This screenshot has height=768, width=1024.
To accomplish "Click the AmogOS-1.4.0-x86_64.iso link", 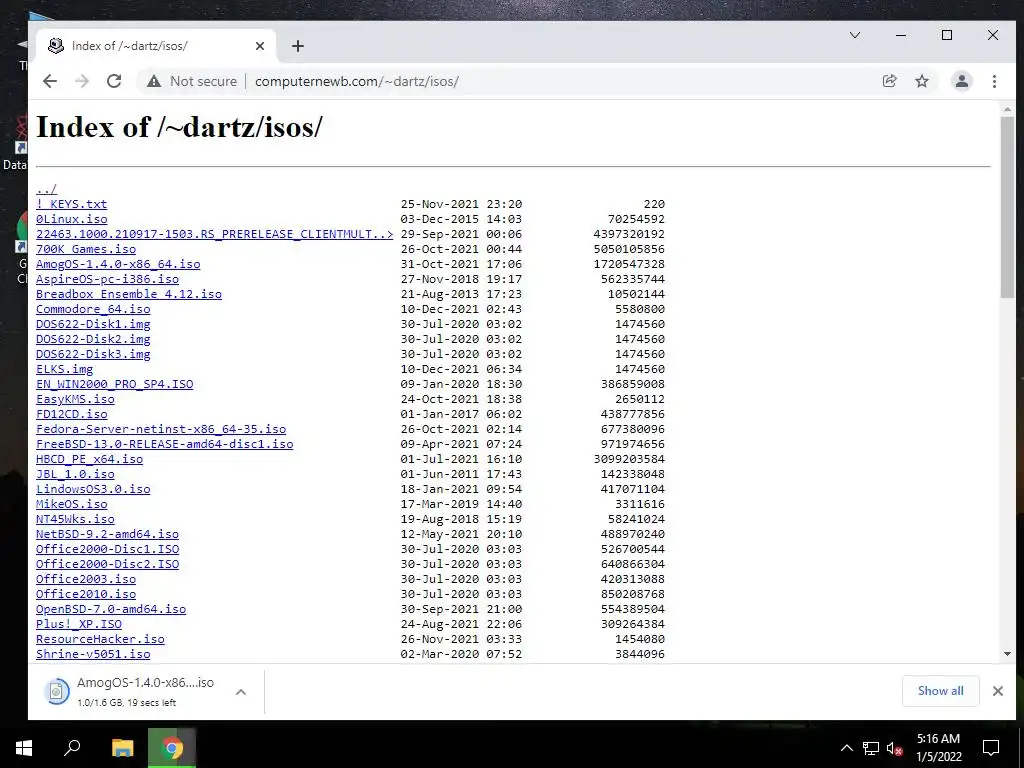I will [118, 264].
